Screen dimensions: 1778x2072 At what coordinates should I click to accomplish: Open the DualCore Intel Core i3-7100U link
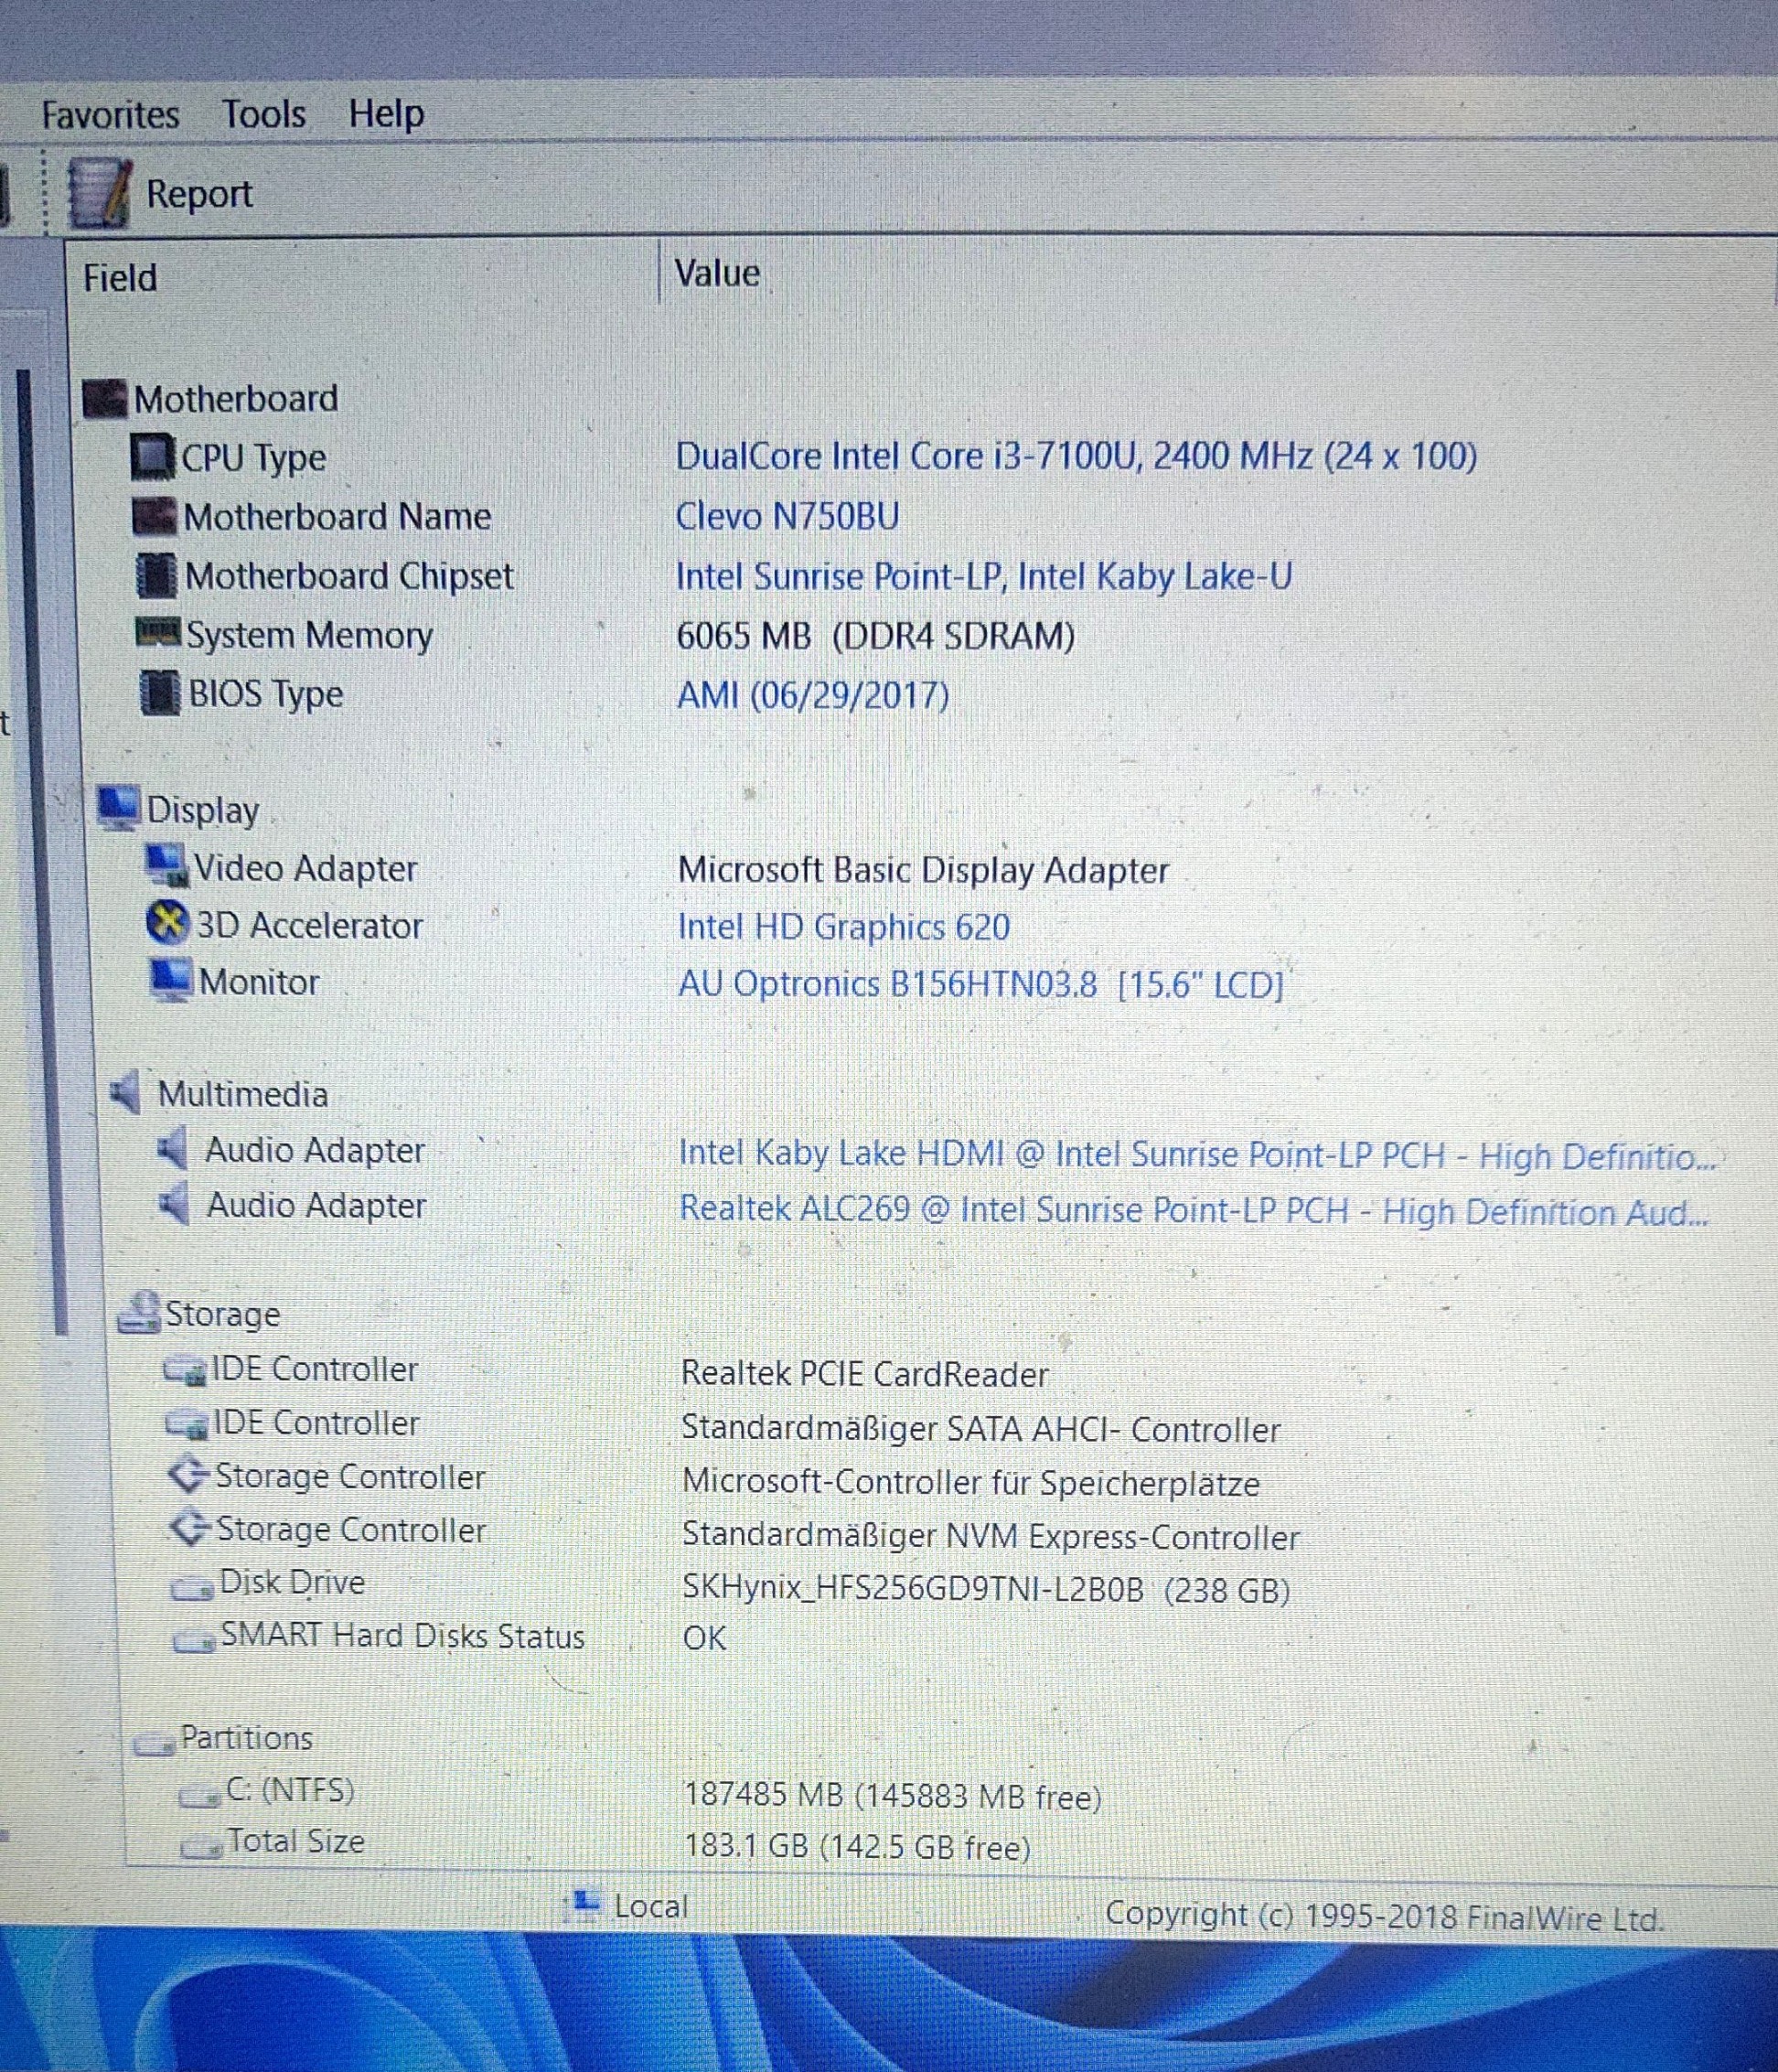[1076, 456]
